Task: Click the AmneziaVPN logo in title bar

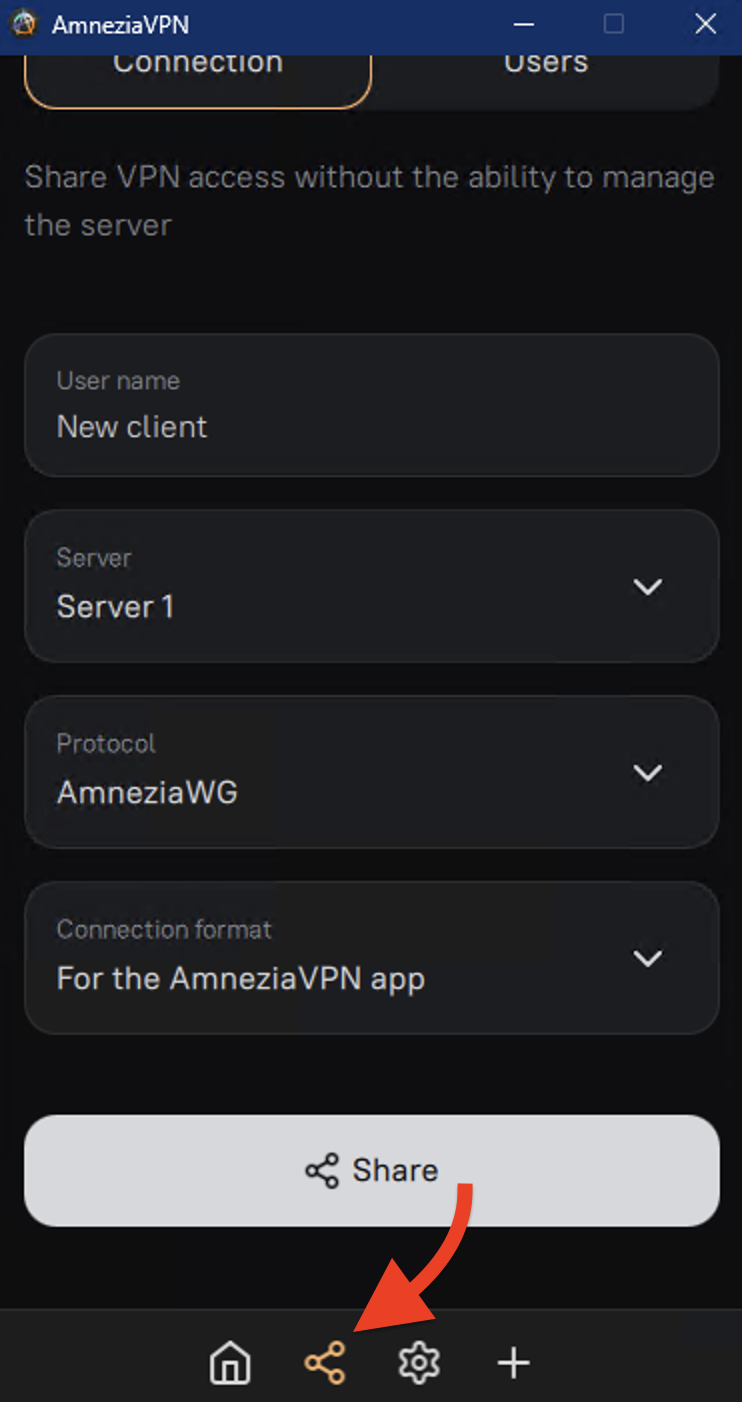Action: coord(23,24)
